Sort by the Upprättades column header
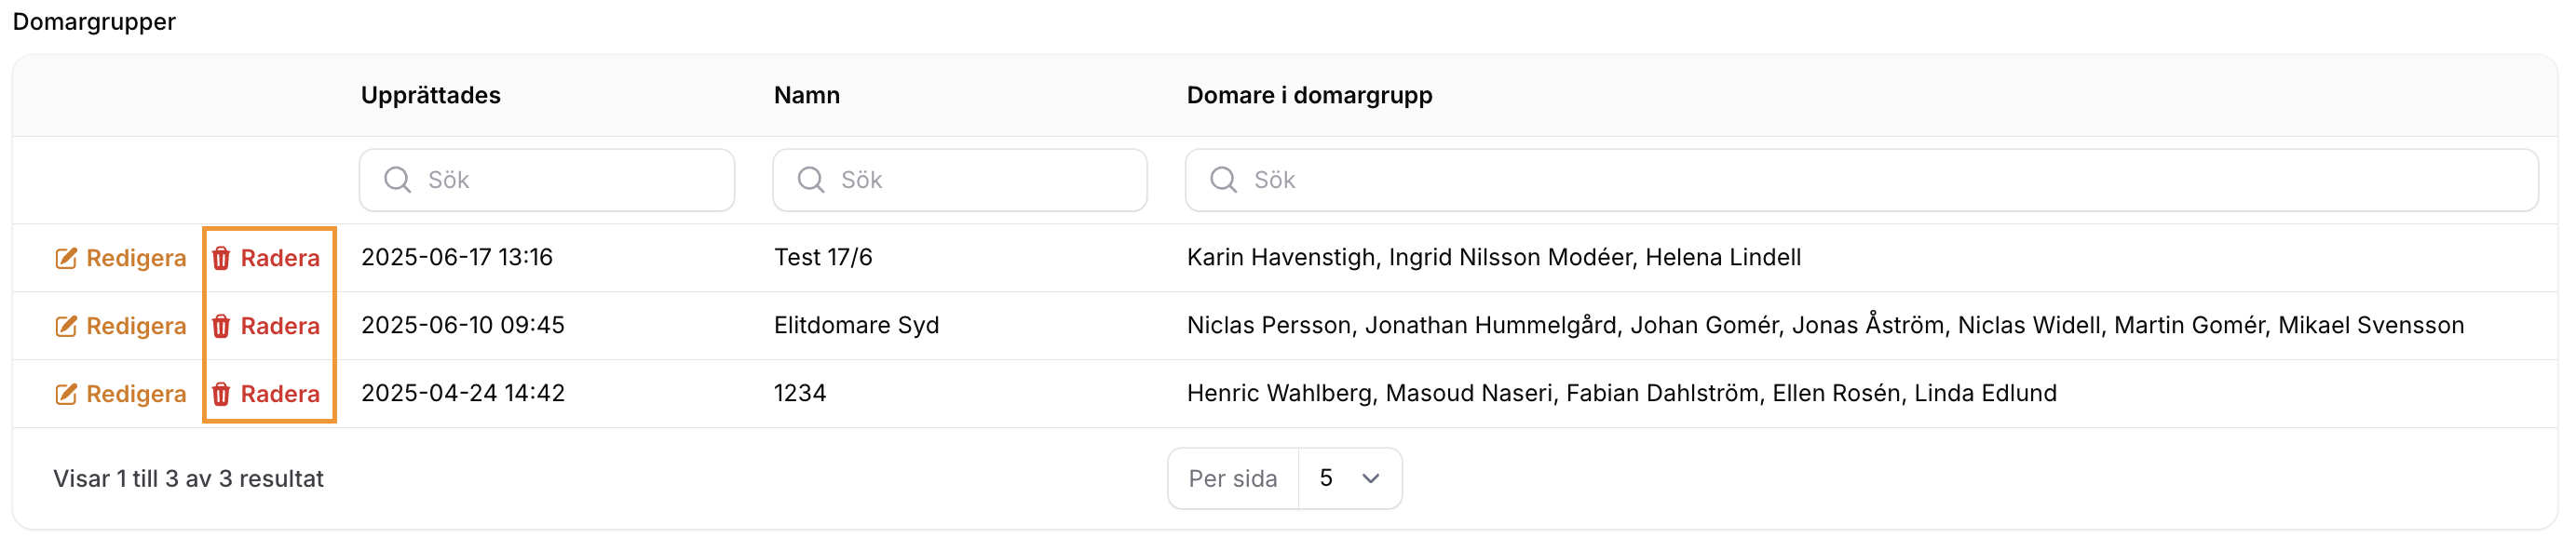Screen dimensions: 2576x538 [x=431, y=95]
